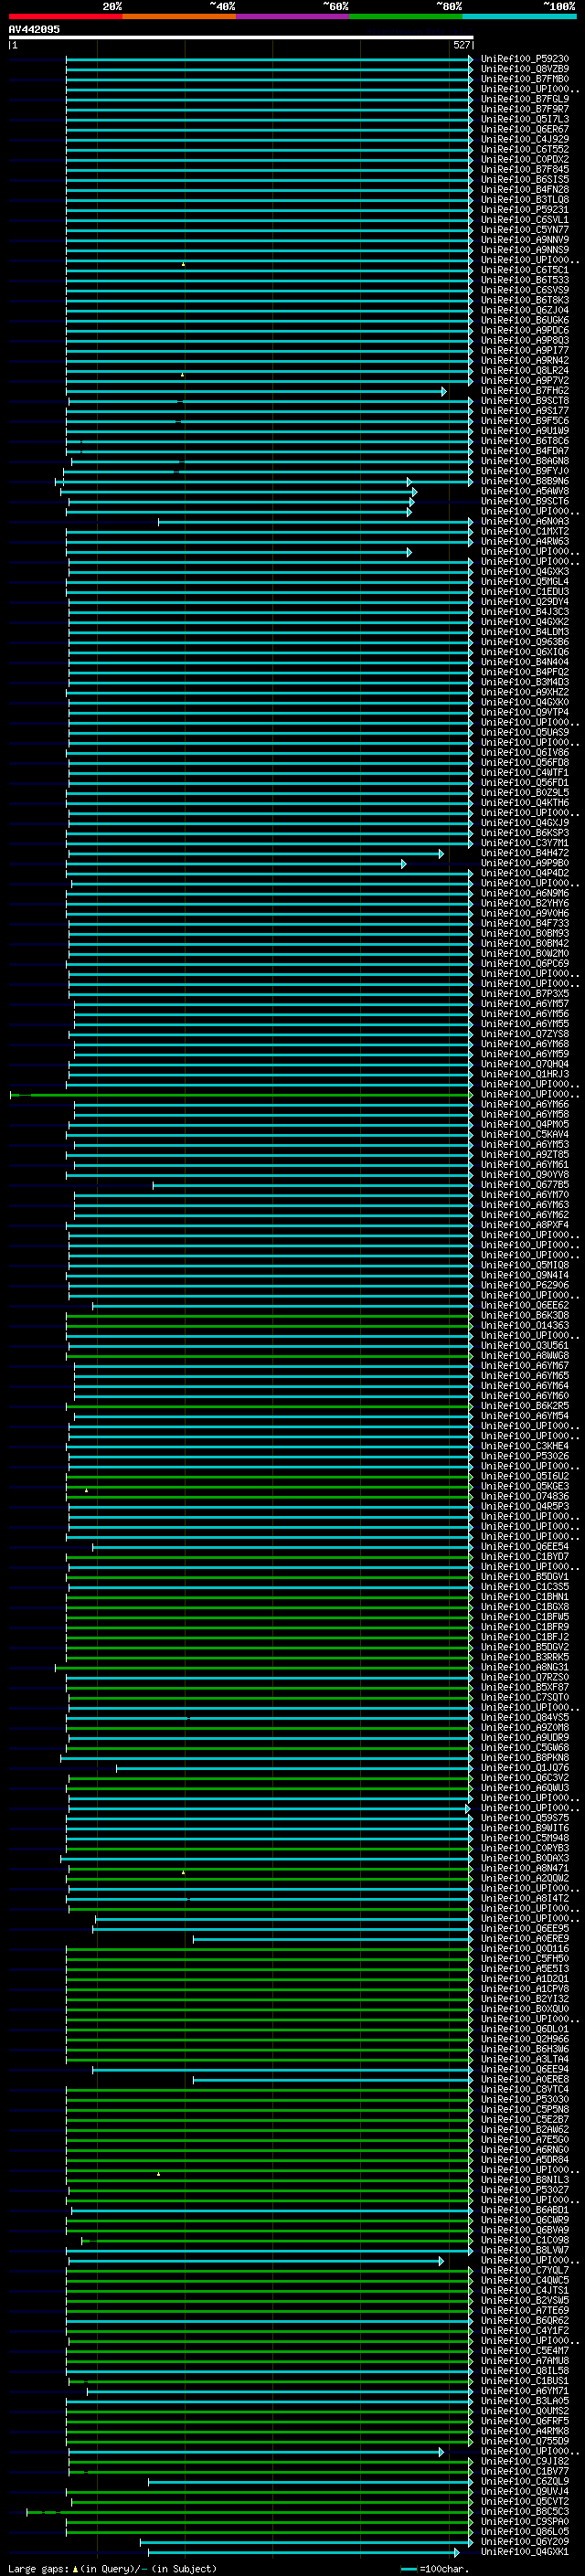
Task: Select hit label UniRef100_C1BYD7
Action: [x=524, y=1557]
